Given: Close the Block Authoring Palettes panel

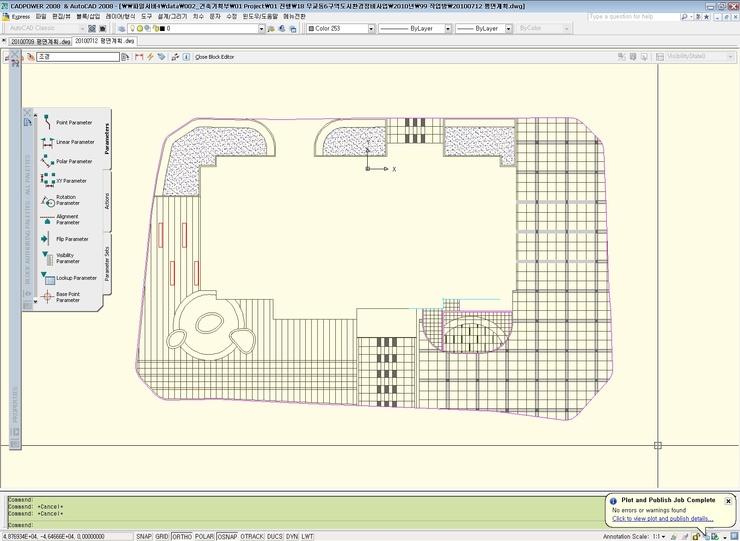Looking at the screenshot, I should pos(27,112).
